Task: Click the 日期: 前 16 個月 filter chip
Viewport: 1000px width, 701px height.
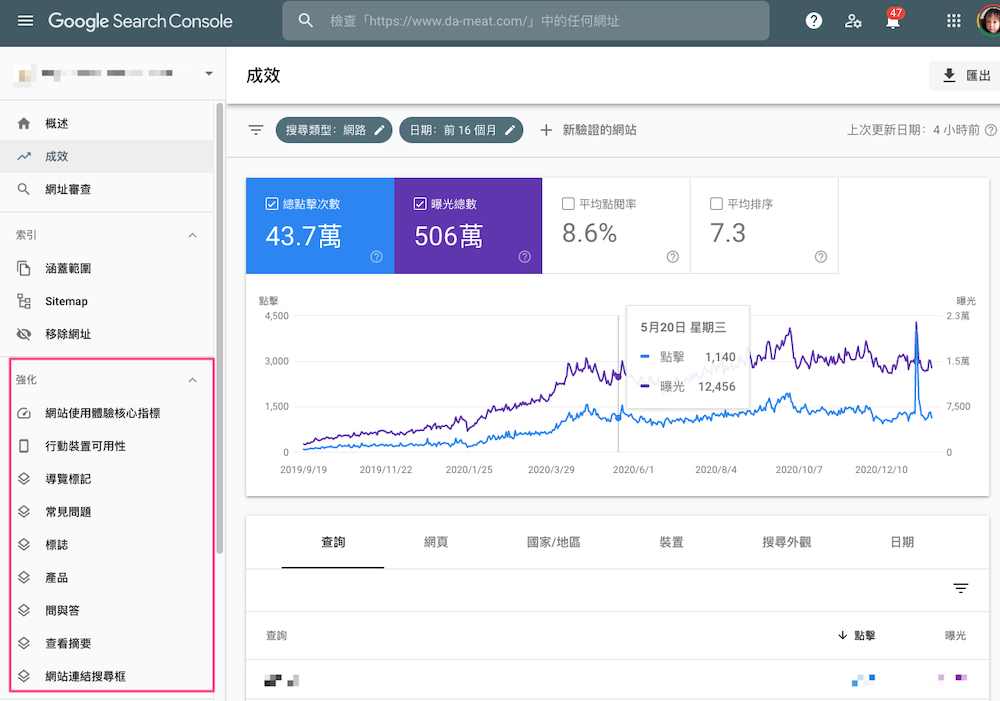Action: coord(461,130)
